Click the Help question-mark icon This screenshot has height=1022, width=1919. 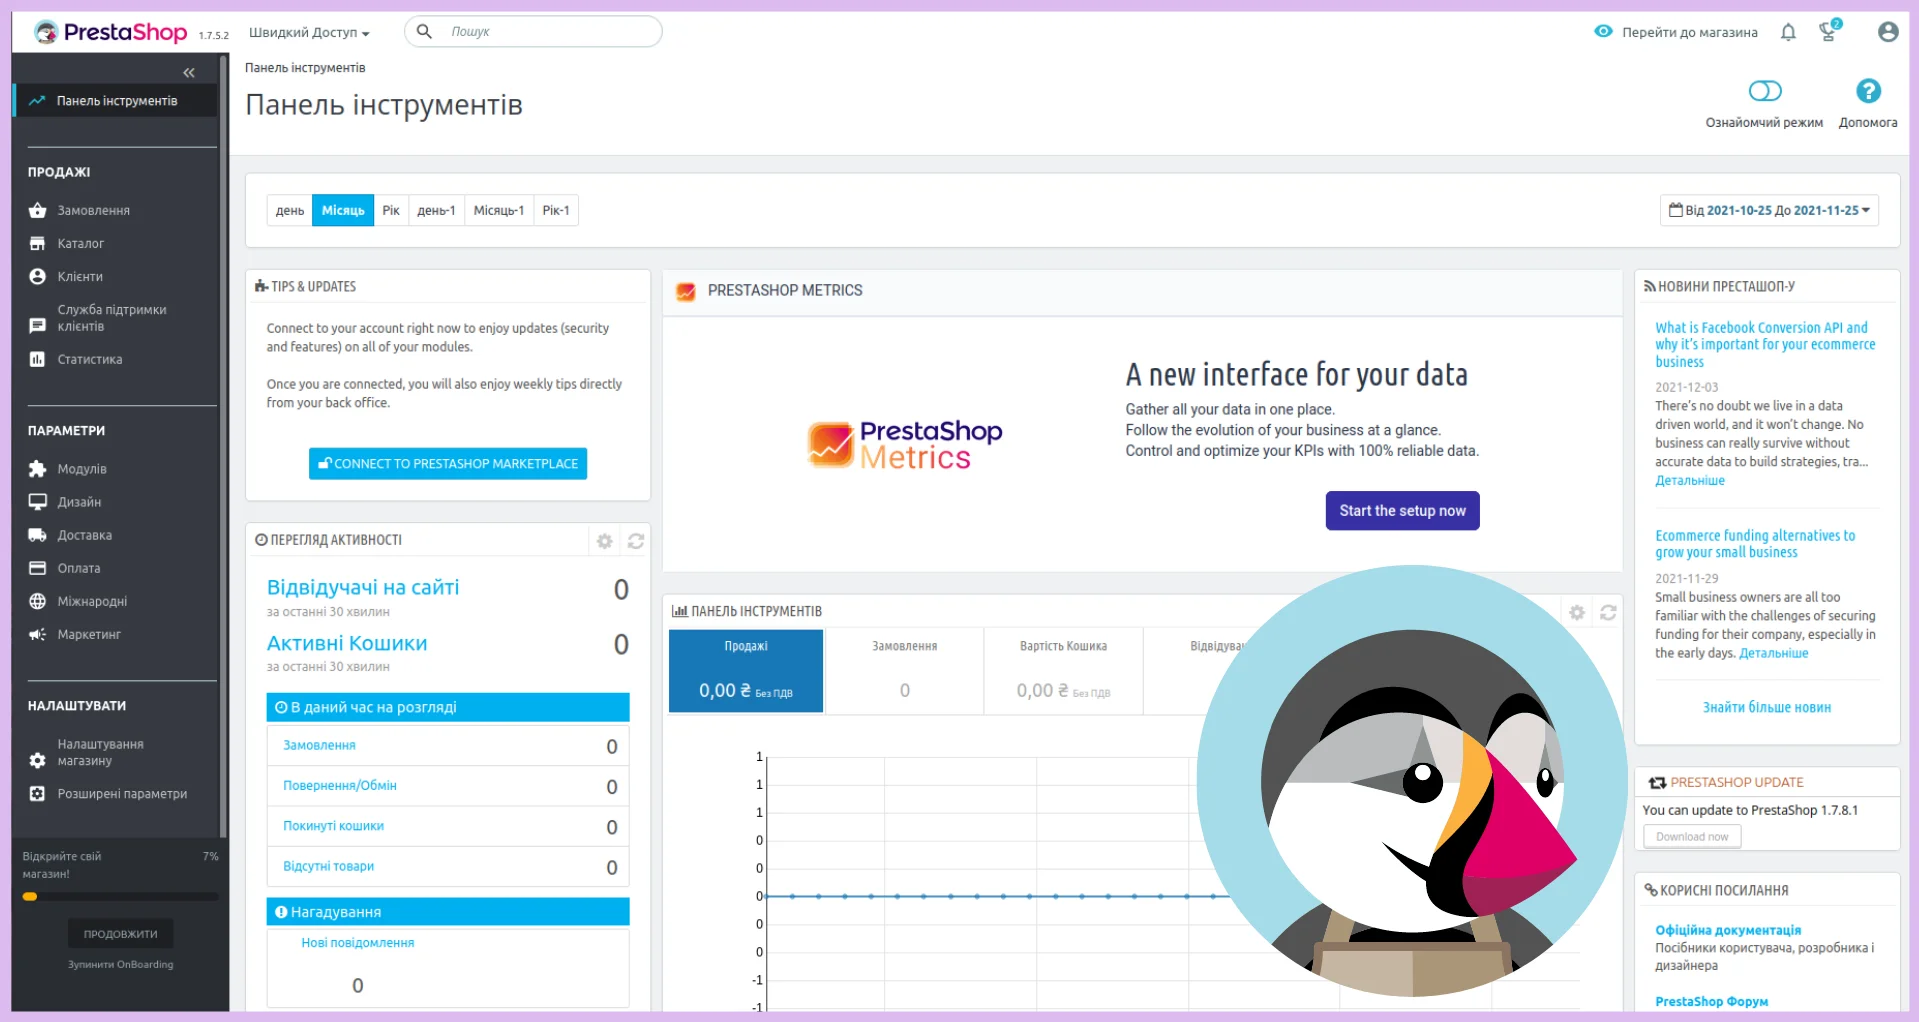1868,91
